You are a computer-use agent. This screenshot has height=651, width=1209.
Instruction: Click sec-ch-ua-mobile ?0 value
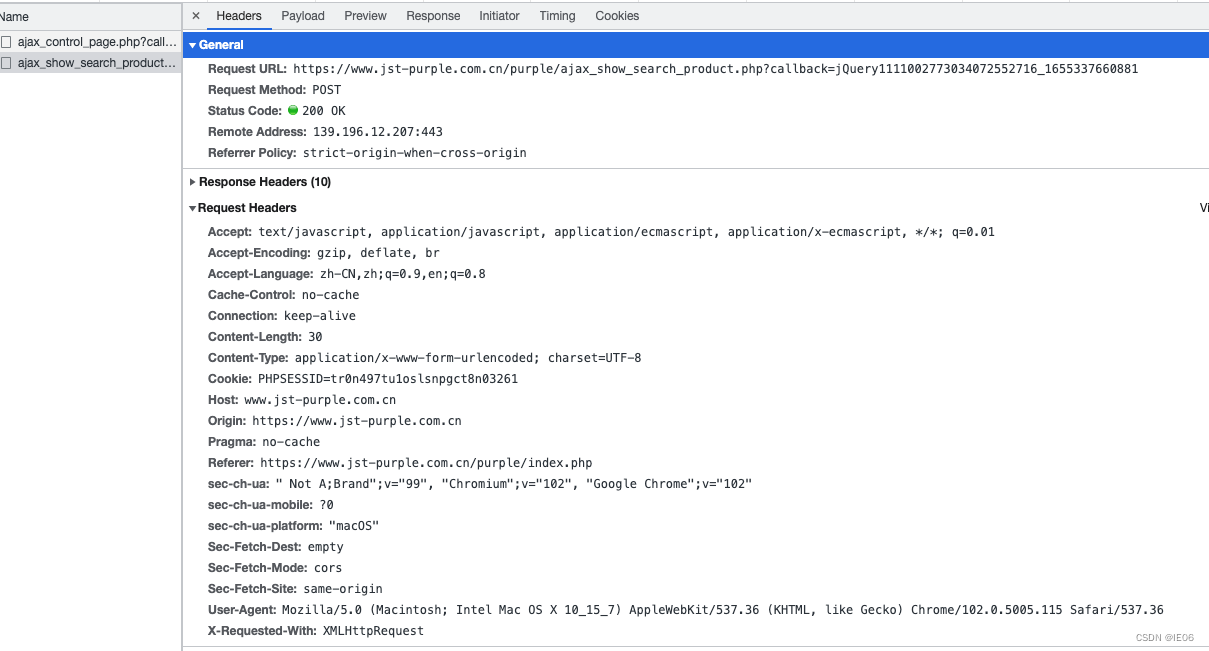click(x=326, y=505)
